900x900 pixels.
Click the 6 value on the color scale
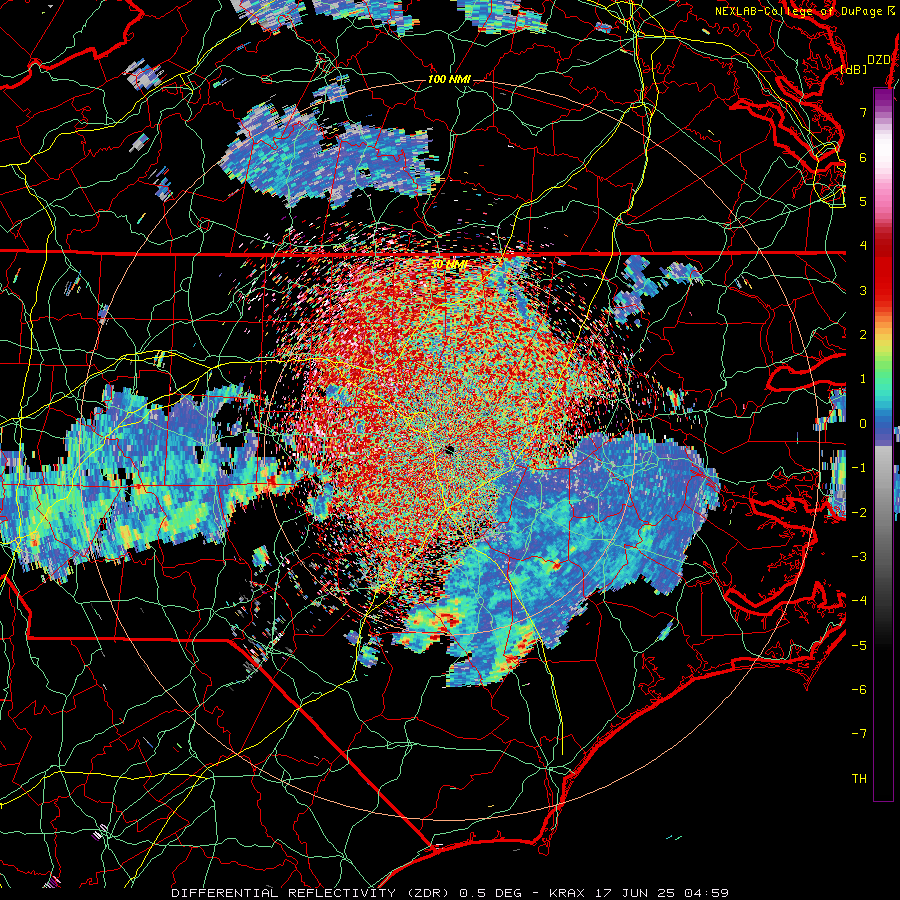tap(863, 157)
